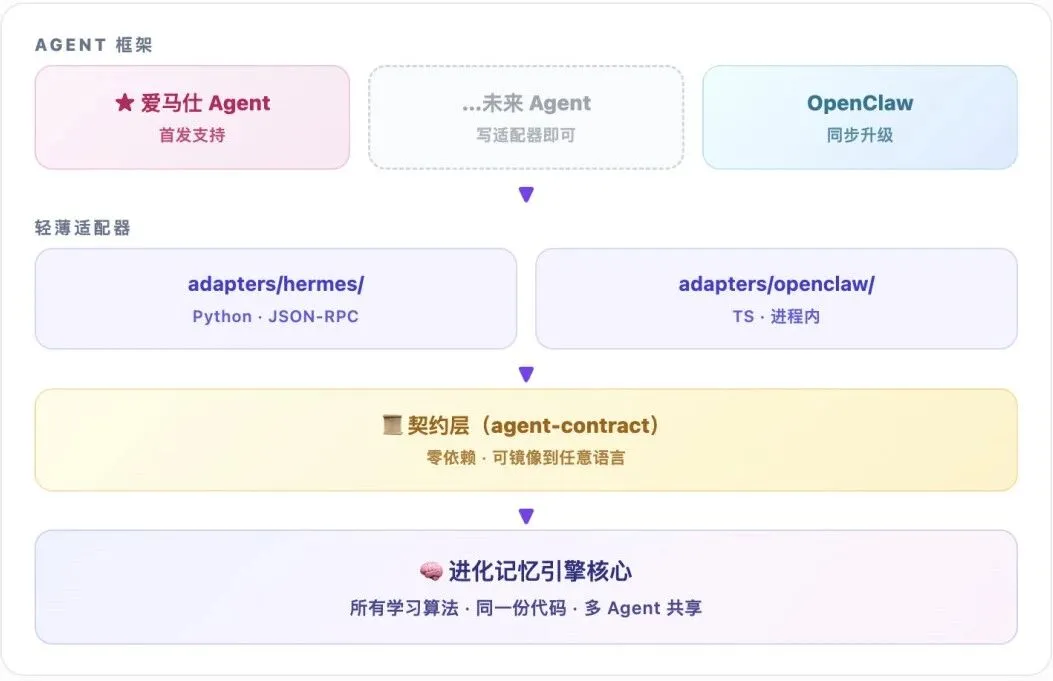This screenshot has height=681, width=1053.
Task: Click the scroll icon beside 契约层
Action: (x=392, y=425)
